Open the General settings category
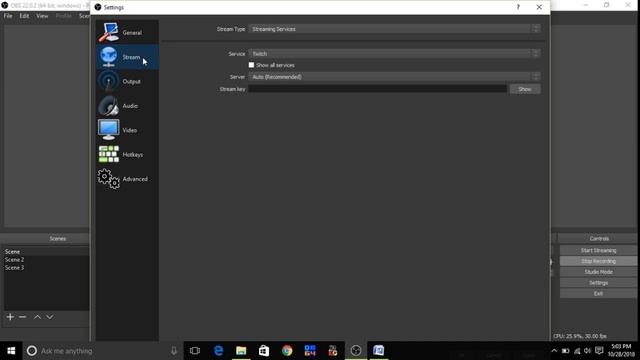640x360 pixels. [x=127, y=32]
